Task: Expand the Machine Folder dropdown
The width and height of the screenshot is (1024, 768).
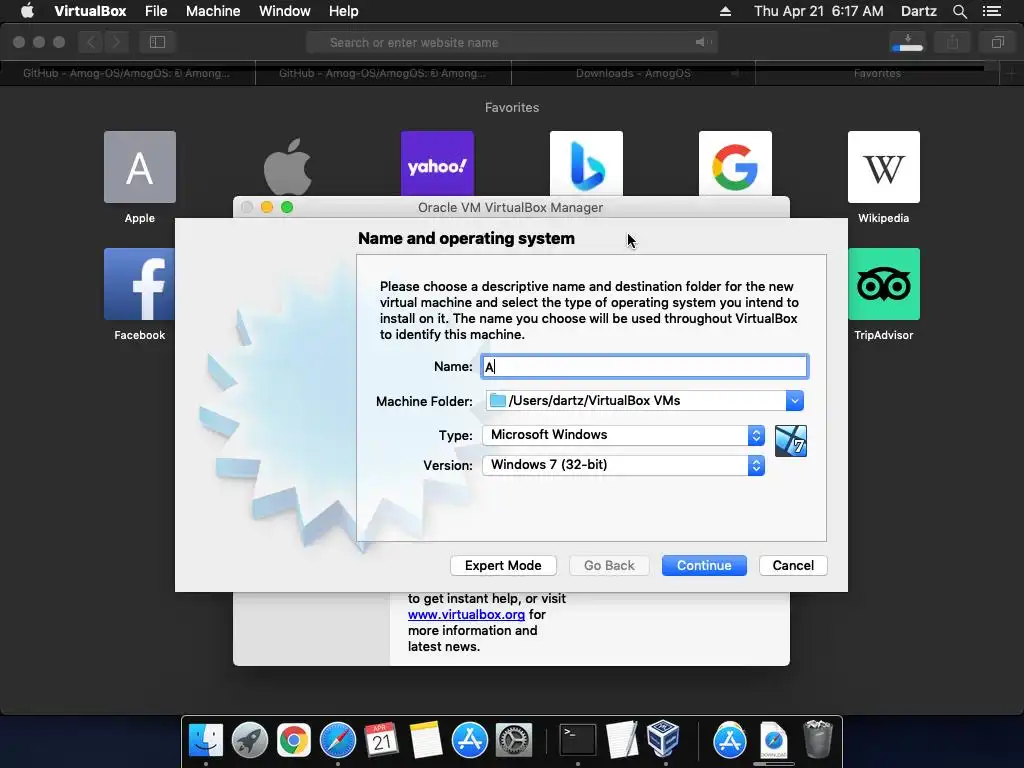Action: [x=794, y=400]
